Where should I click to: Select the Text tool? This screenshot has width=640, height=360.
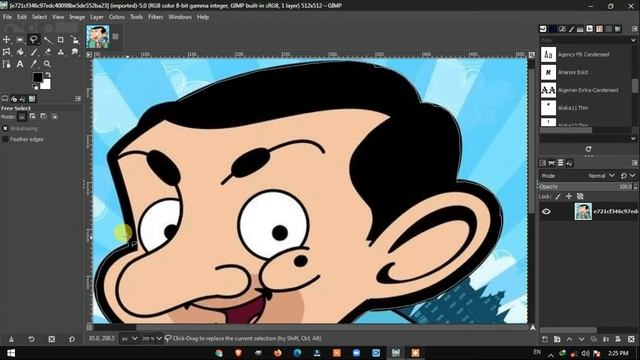click(x=20, y=64)
